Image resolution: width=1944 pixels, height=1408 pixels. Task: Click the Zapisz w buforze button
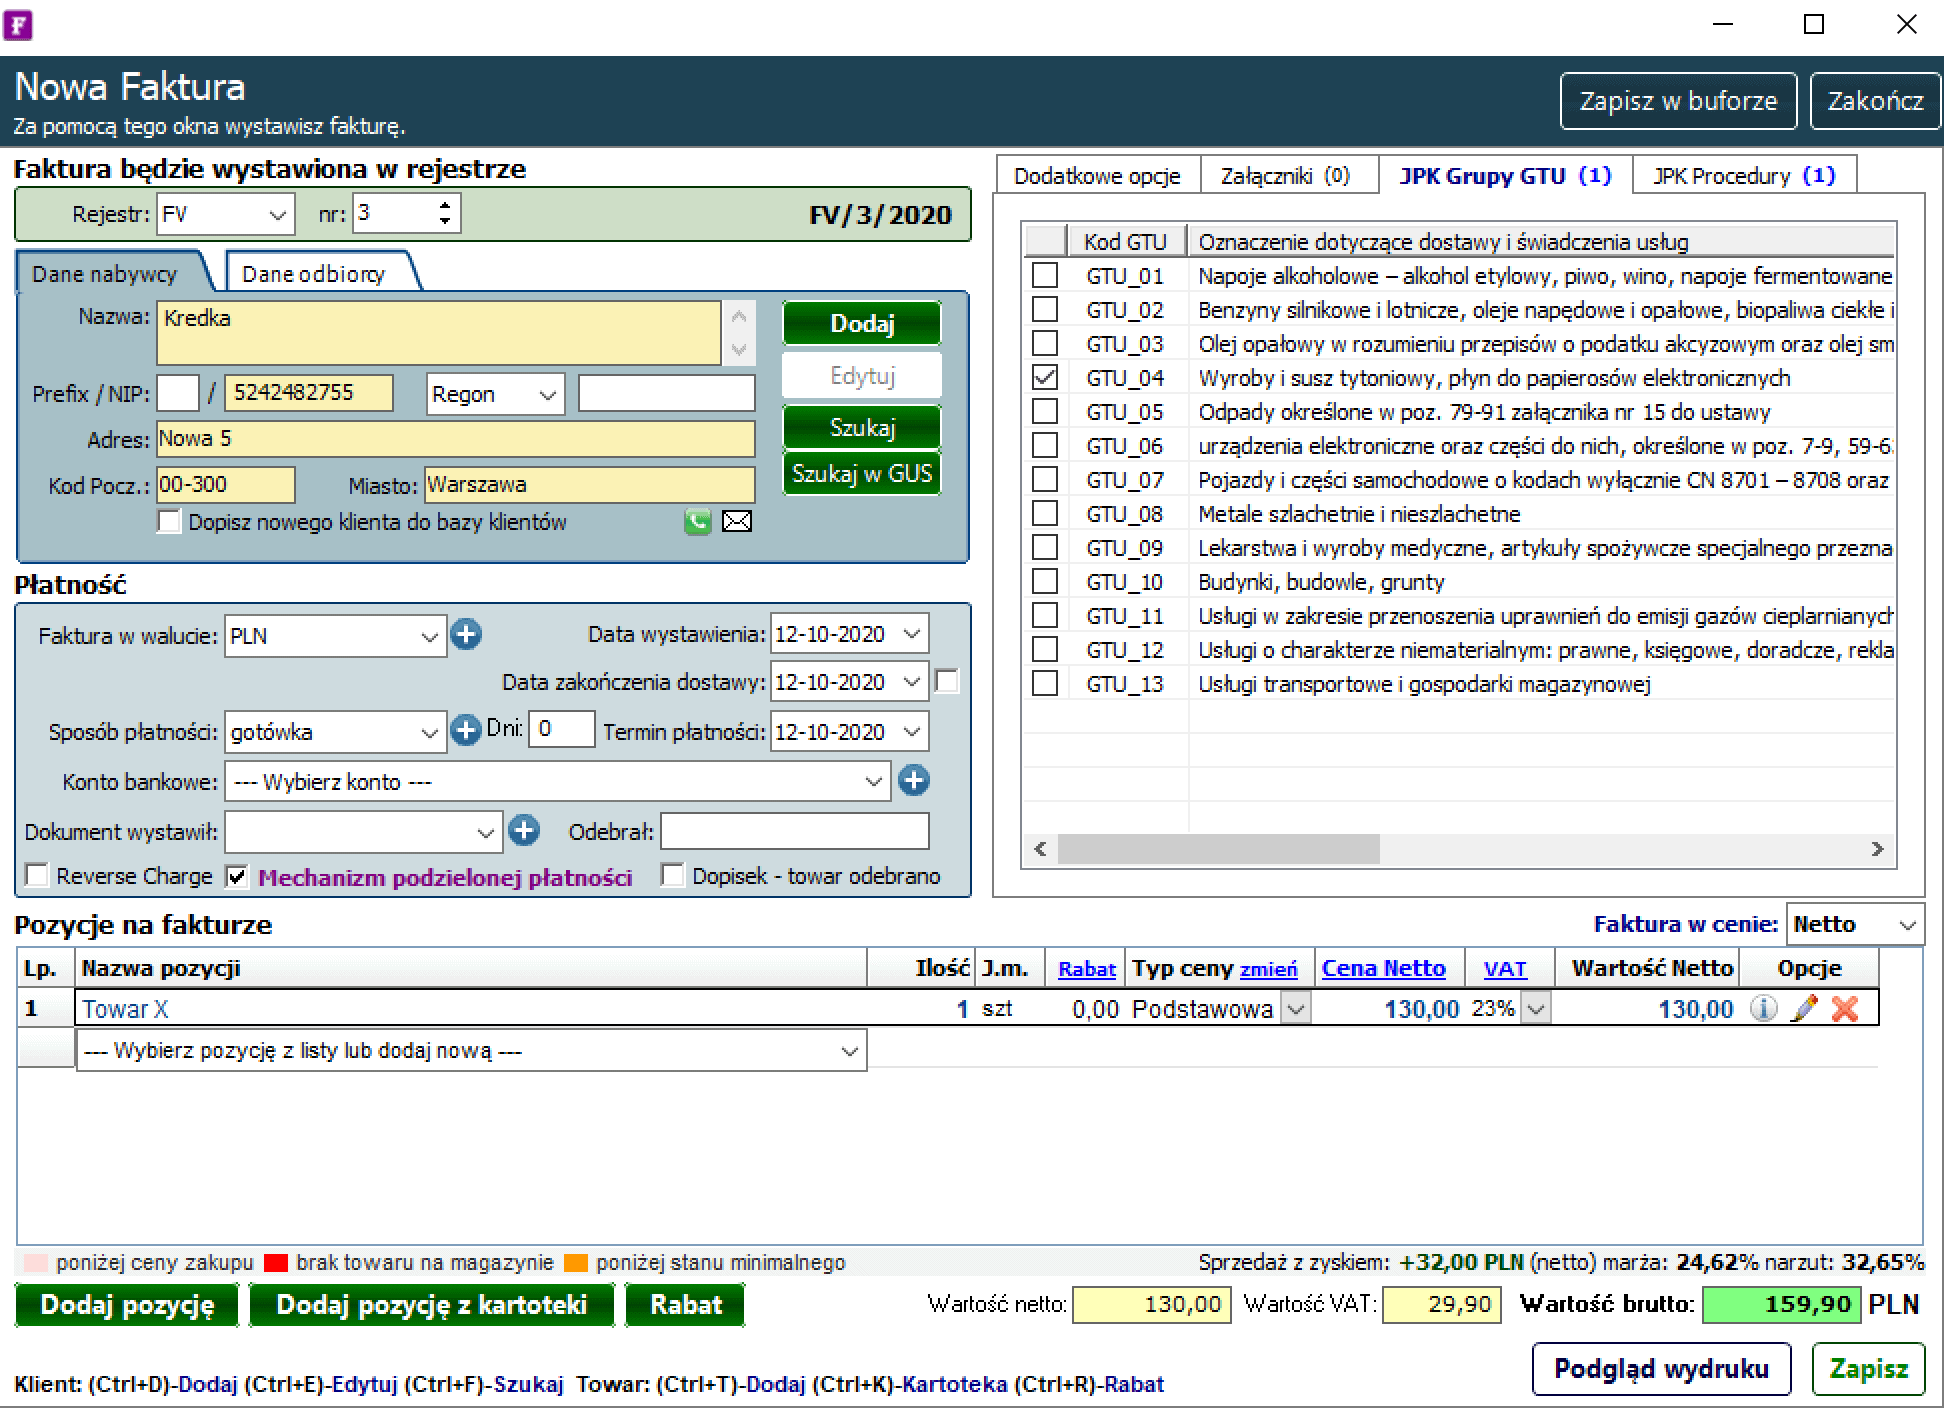coord(1678,101)
